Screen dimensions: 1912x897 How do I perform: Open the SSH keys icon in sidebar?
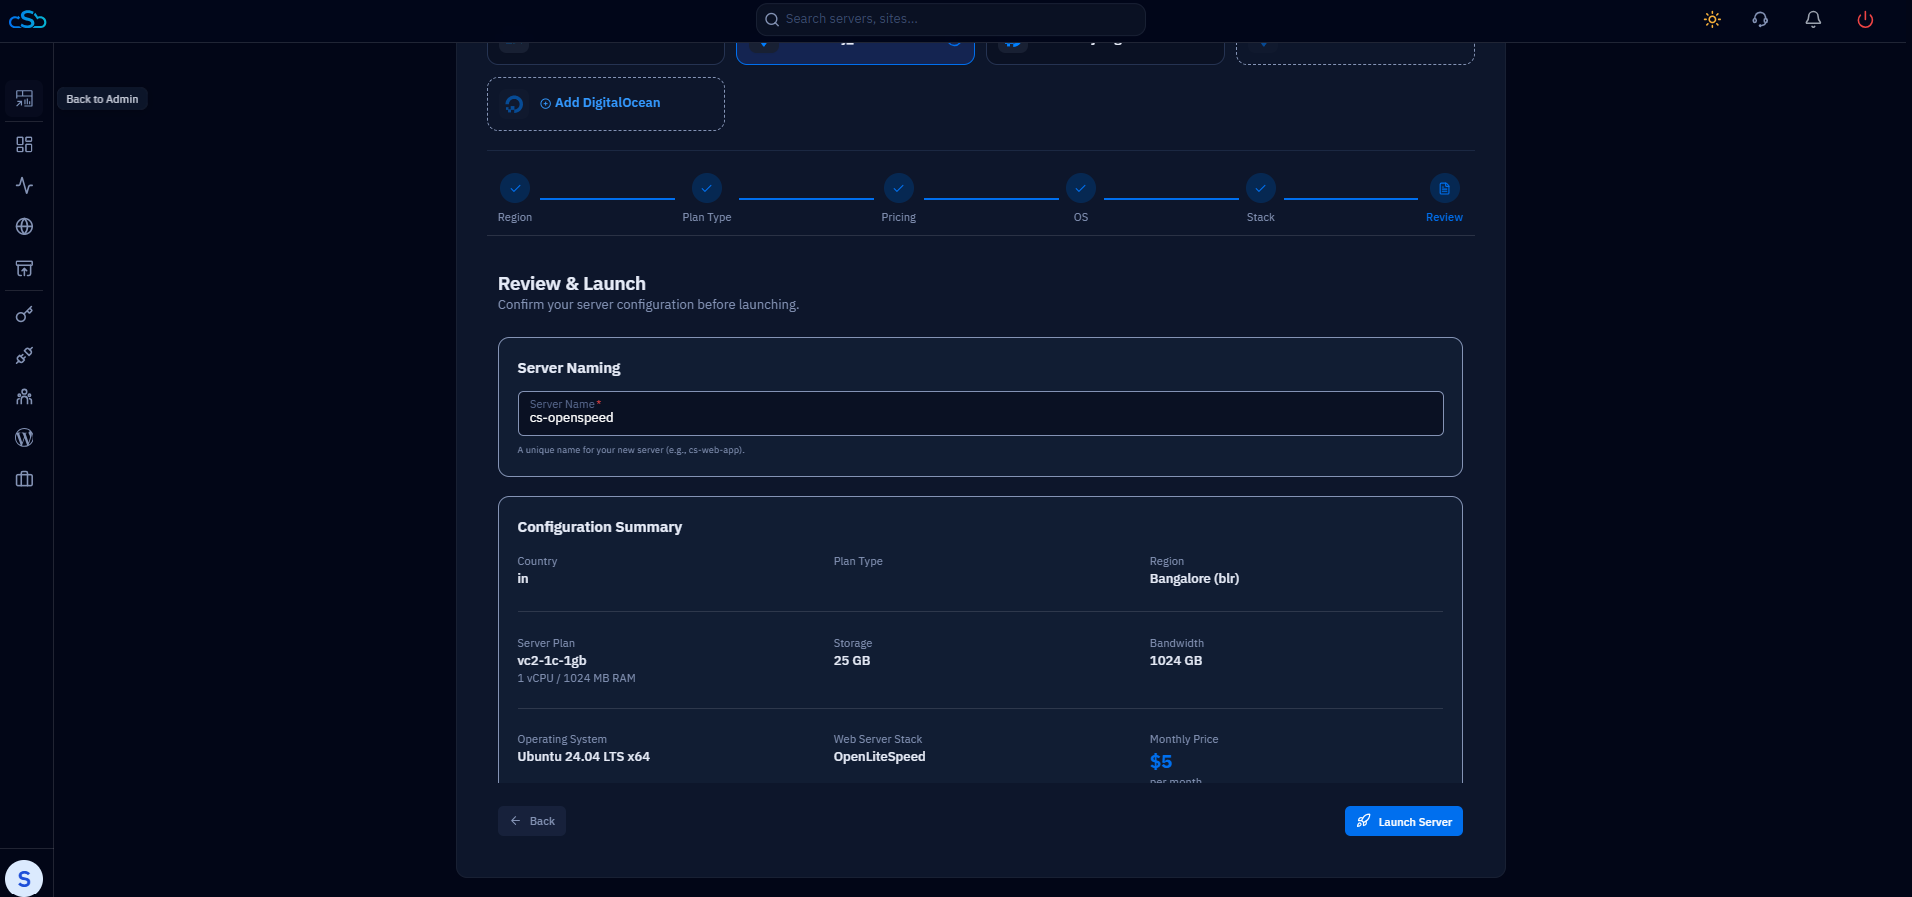[x=25, y=315]
